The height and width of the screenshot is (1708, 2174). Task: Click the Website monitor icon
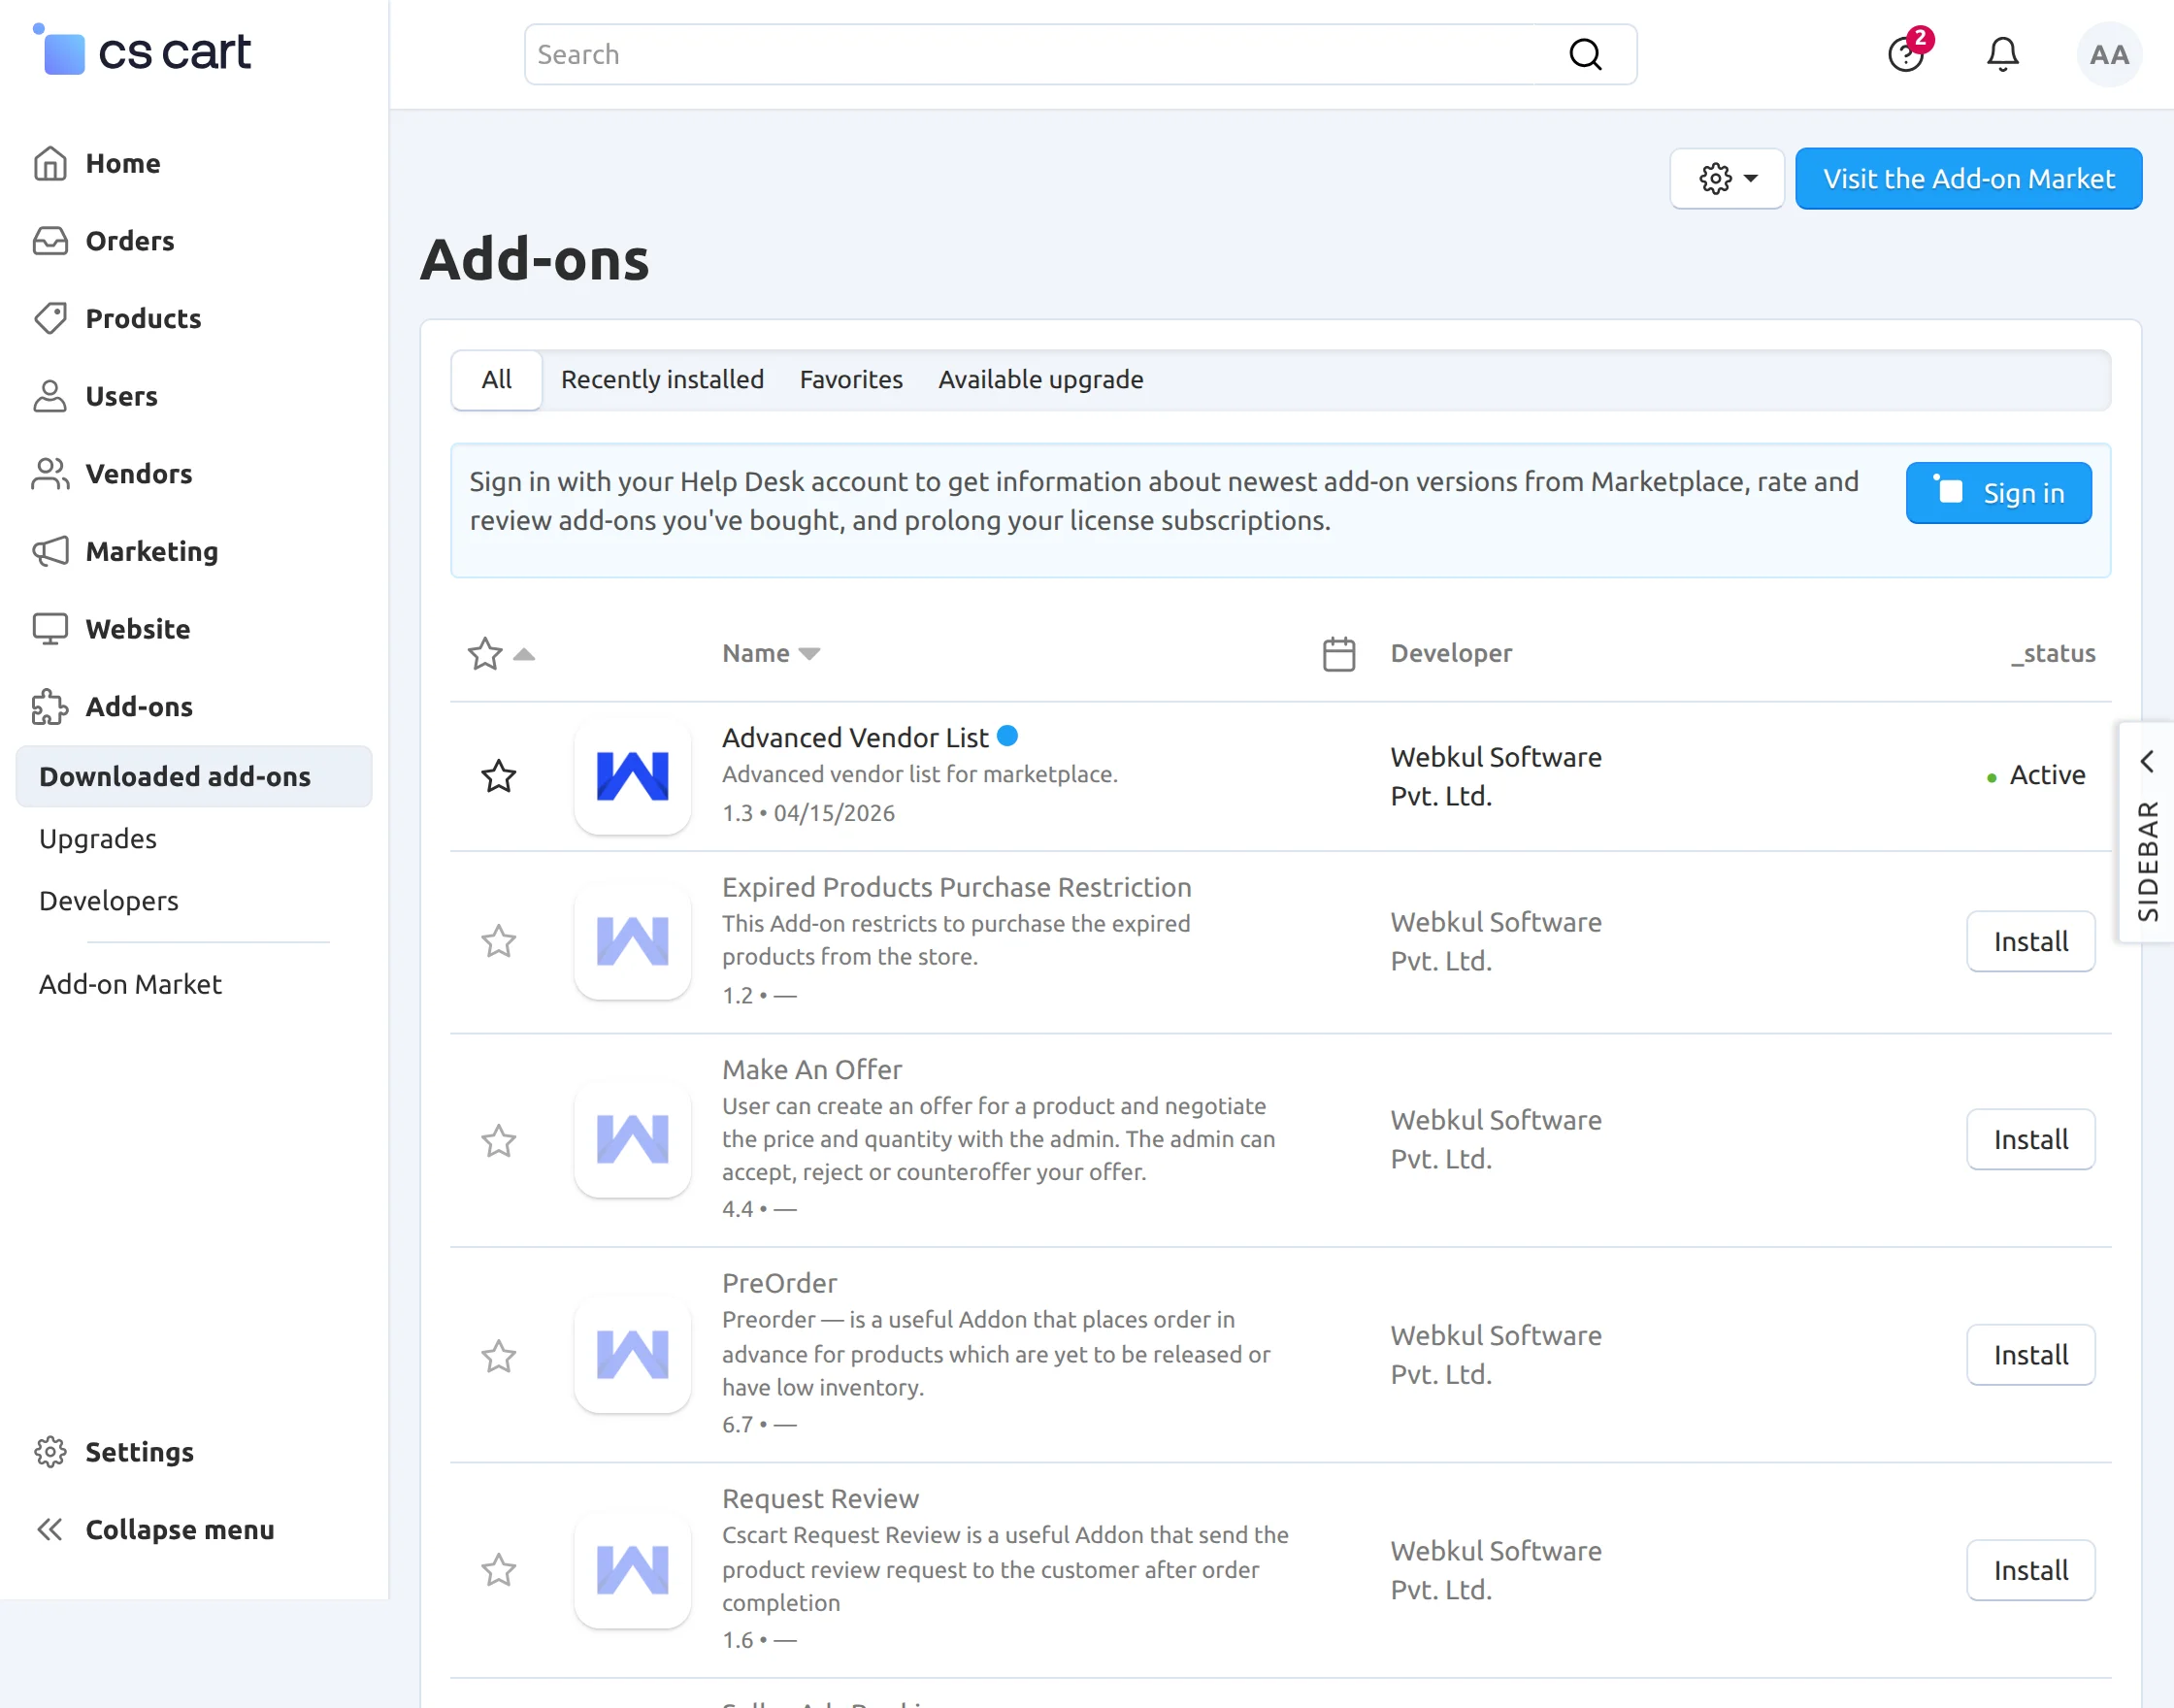50,629
